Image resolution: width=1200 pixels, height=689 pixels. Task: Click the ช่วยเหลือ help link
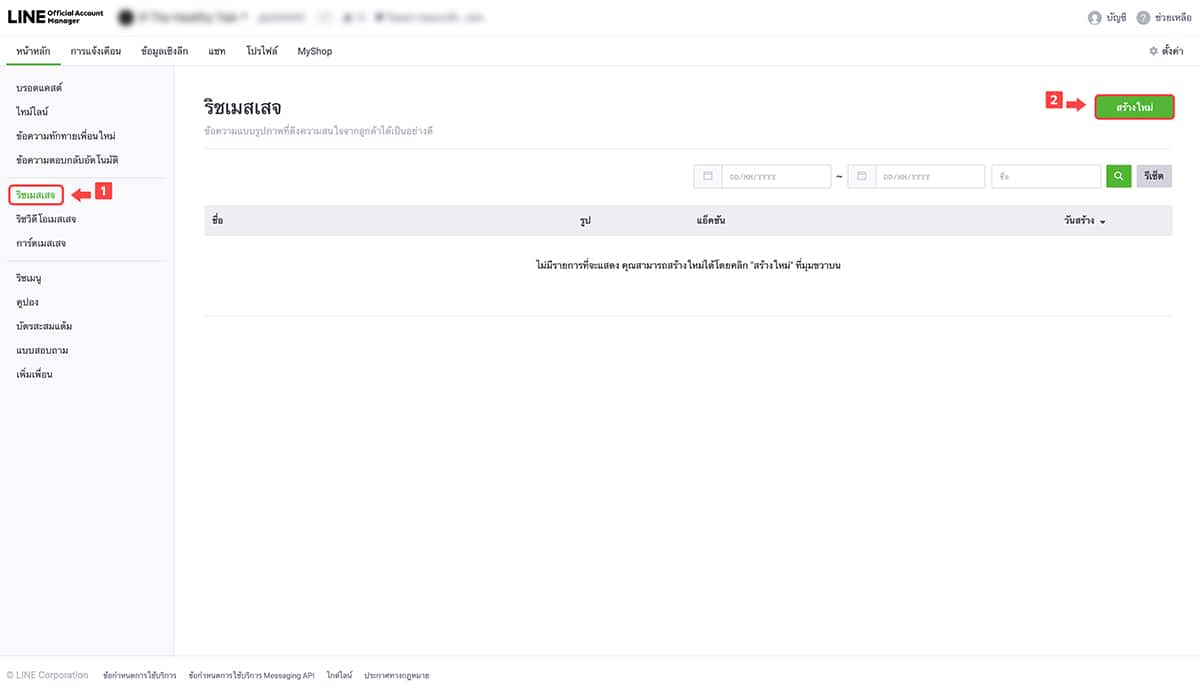point(1171,18)
